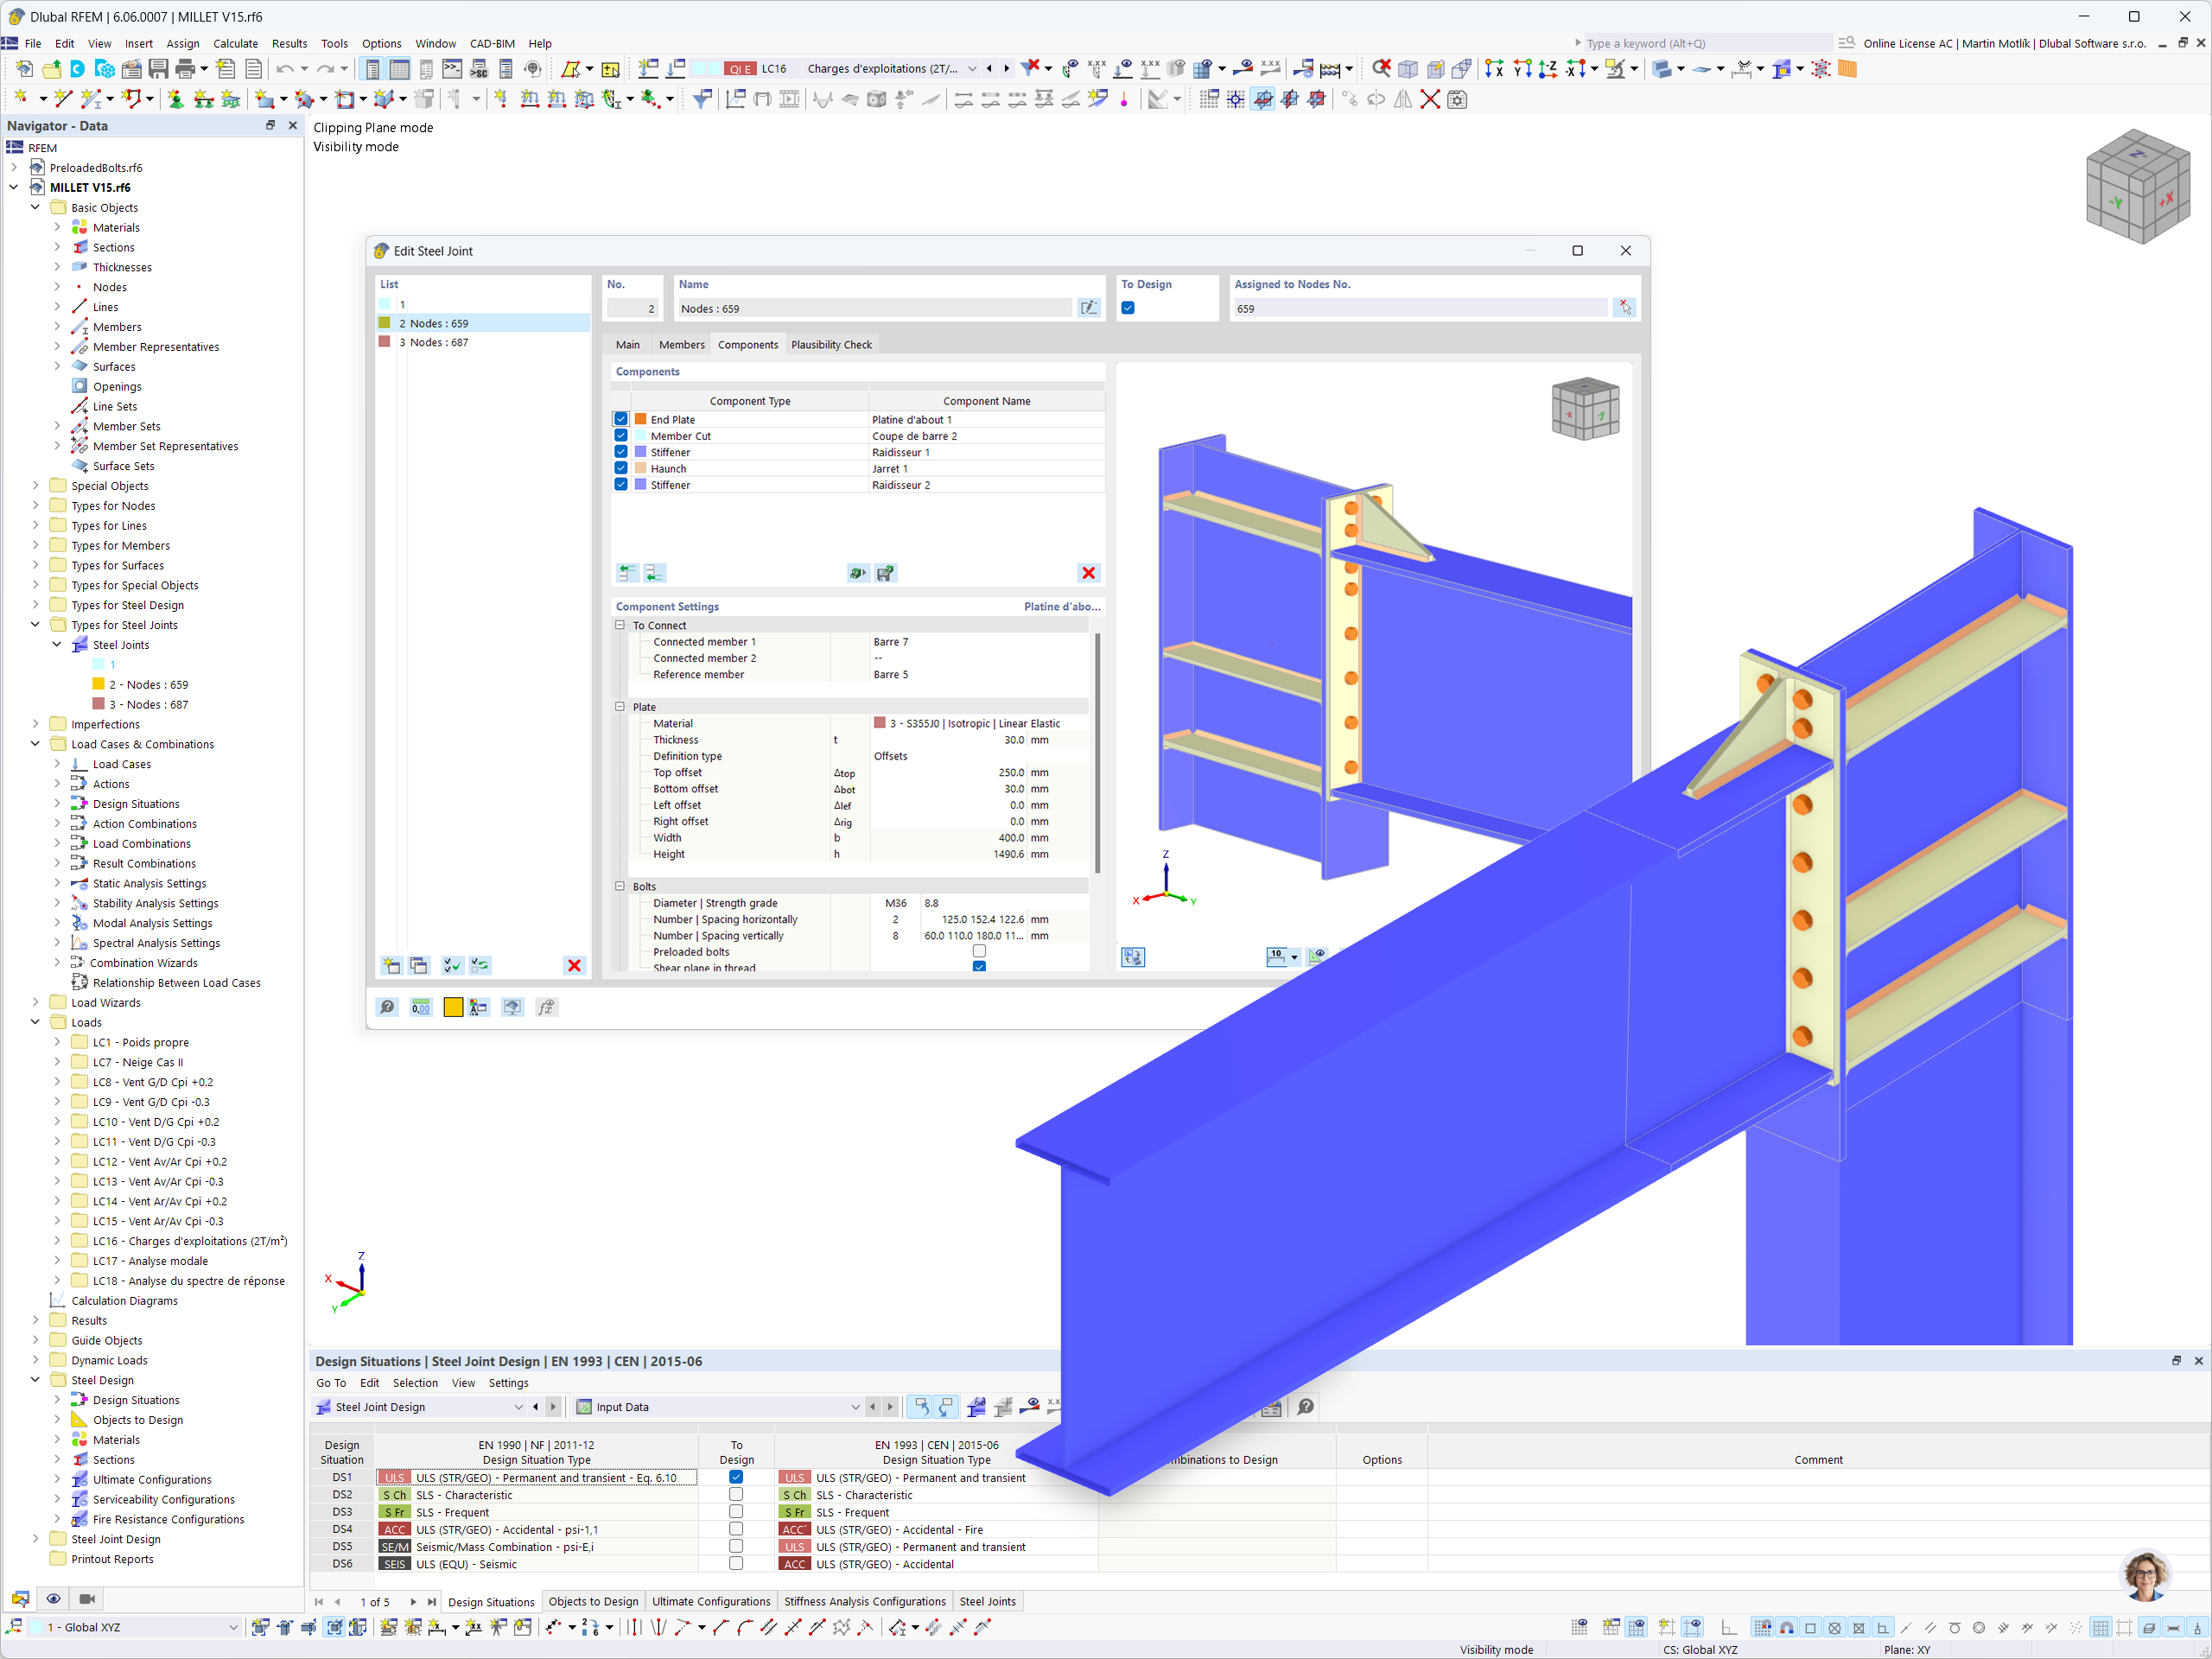
Task: Check the To Design checkbox for DS4
Action: pyautogui.click(x=736, y=1529)
